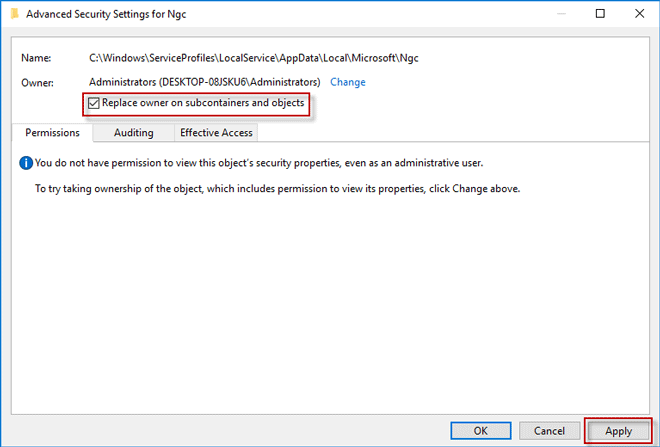Close the Advanced Security Settings dialog
Viewport: 660px width, 447px height.
[x=641, y=14]
